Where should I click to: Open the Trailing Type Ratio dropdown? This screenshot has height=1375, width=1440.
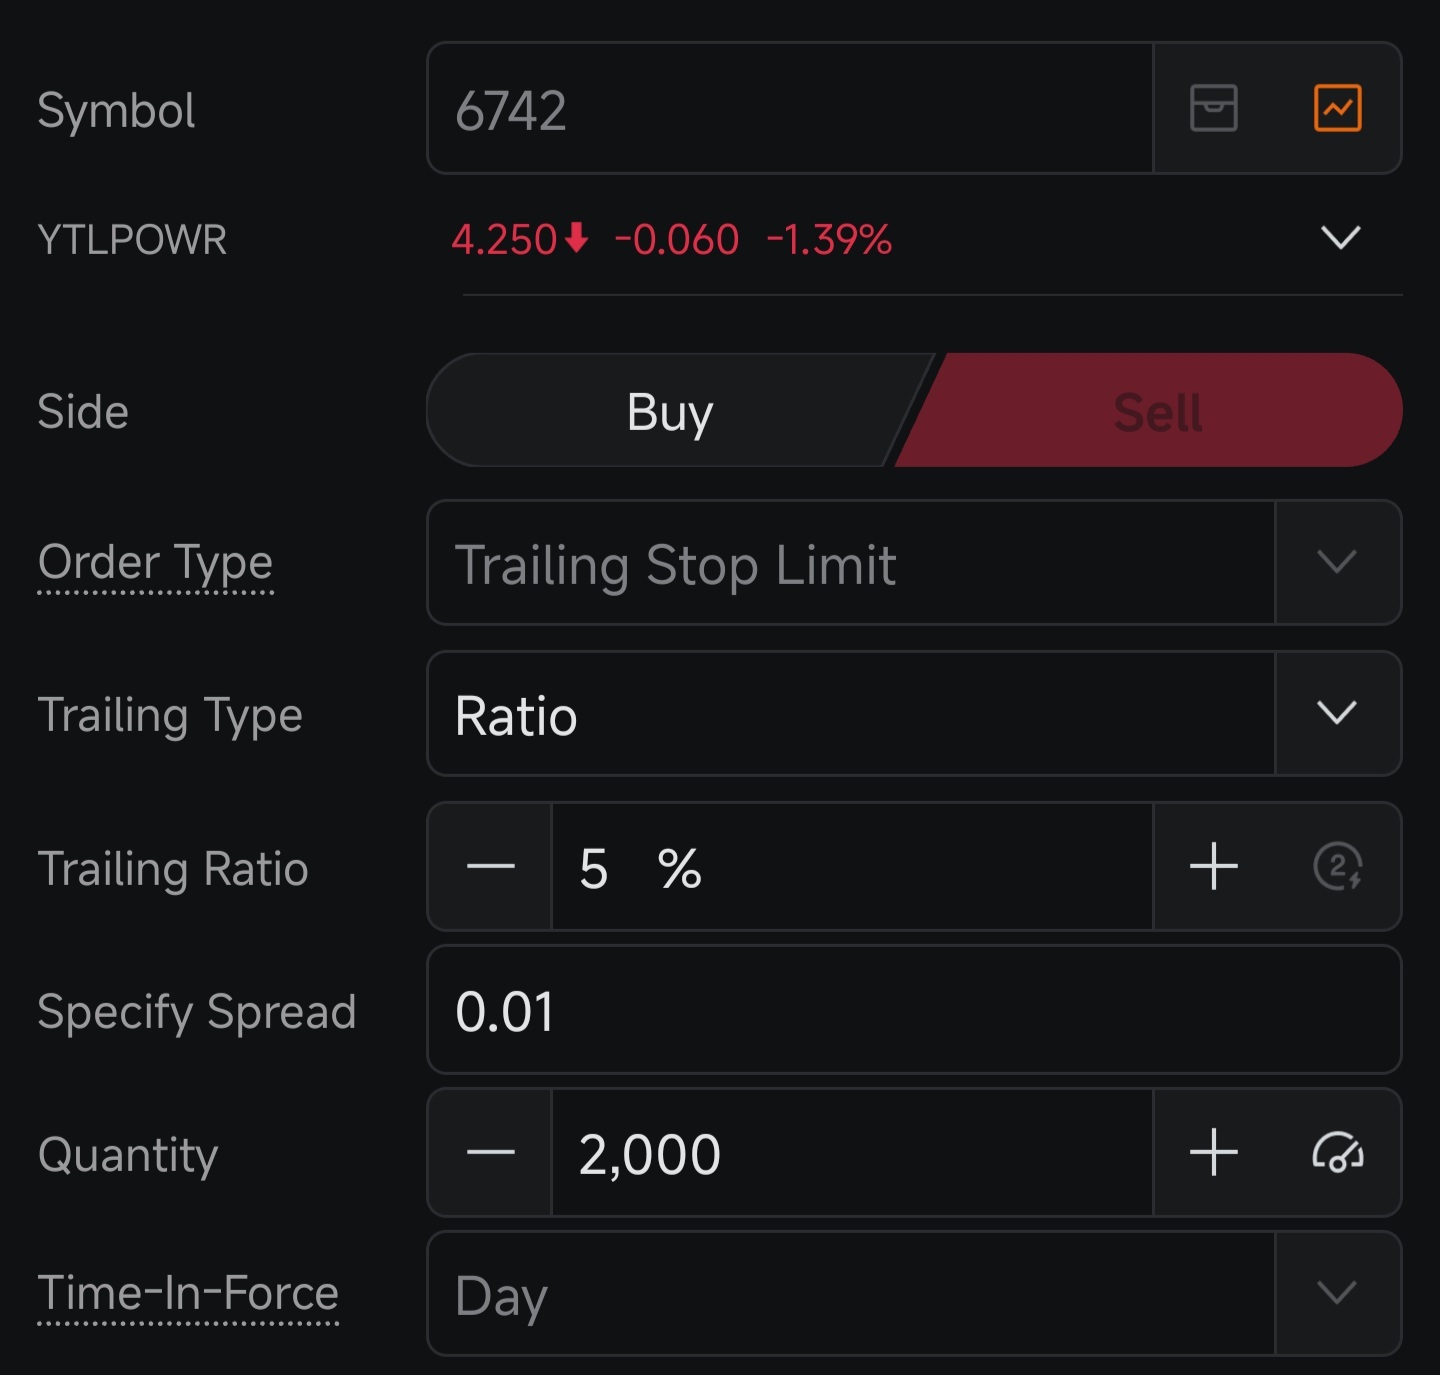click(914, 714)
